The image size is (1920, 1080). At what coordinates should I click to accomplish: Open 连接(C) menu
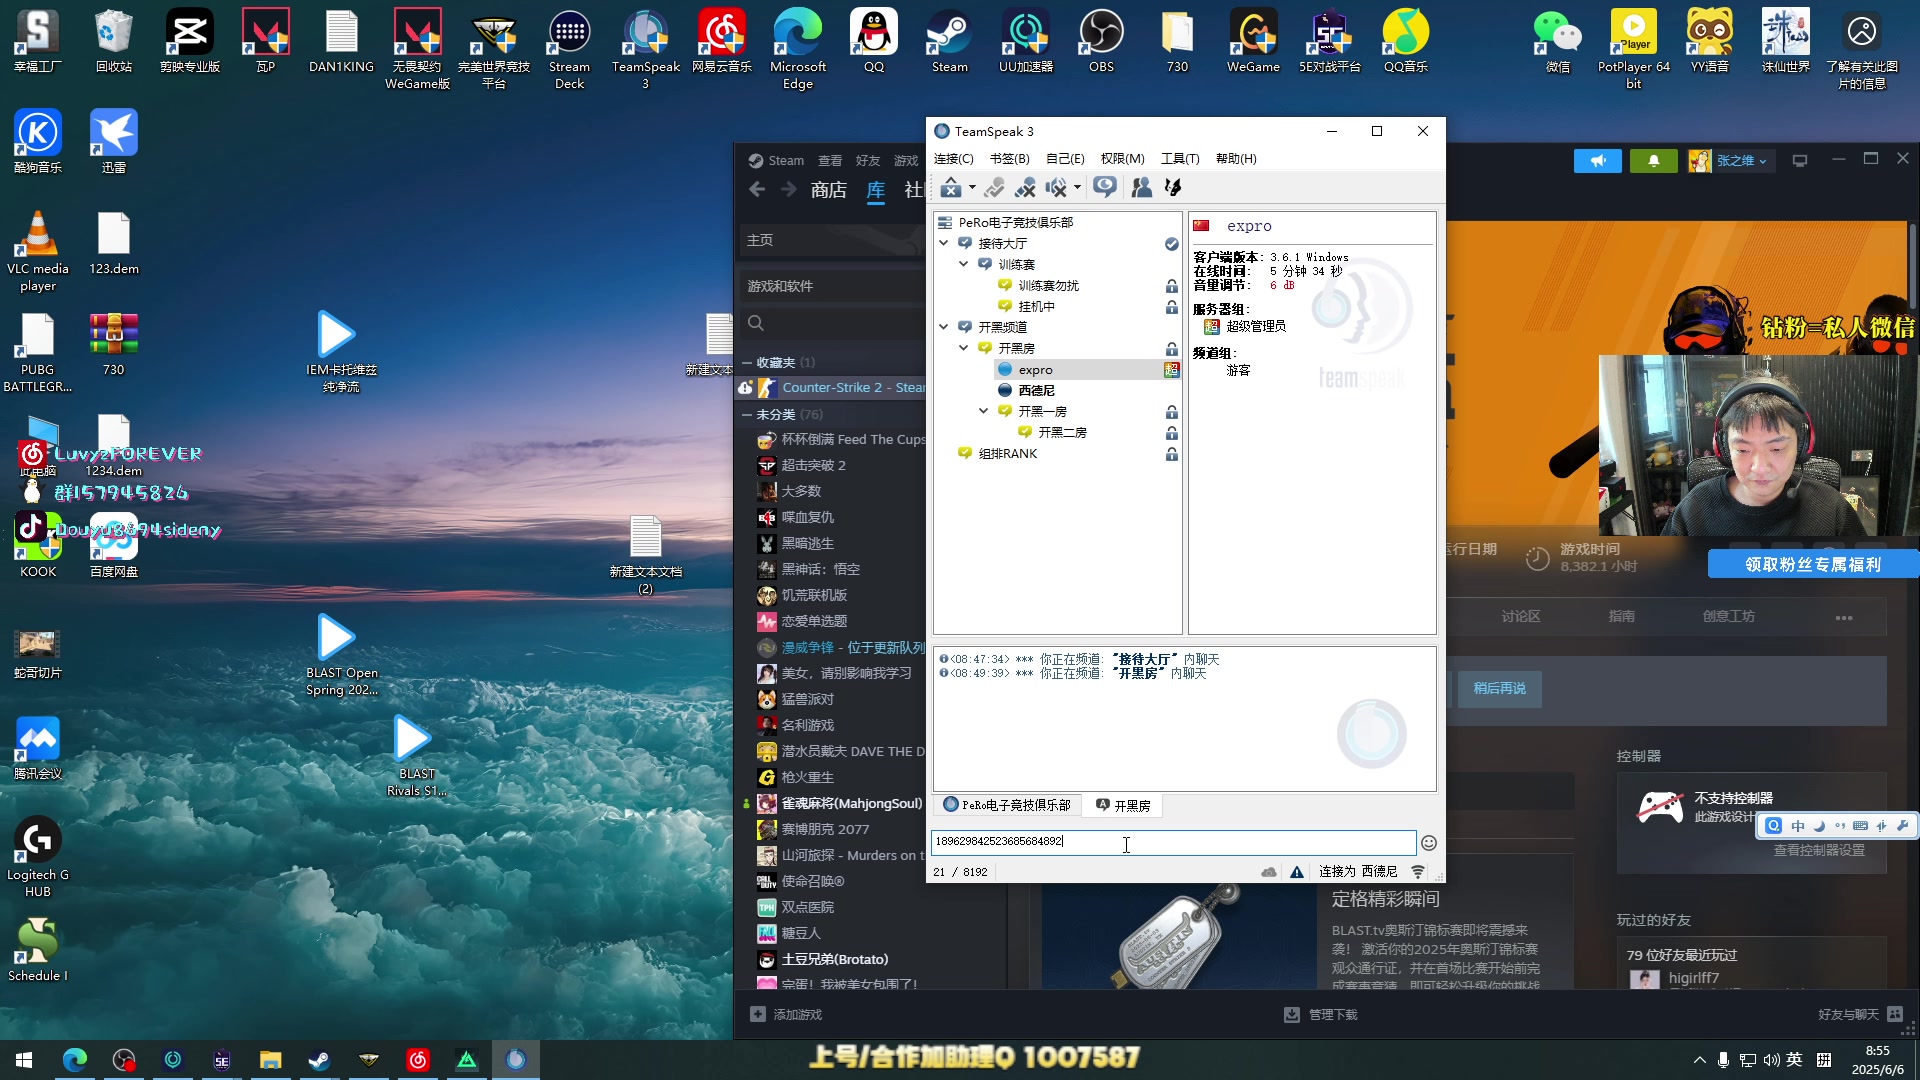tap(953, 159)
